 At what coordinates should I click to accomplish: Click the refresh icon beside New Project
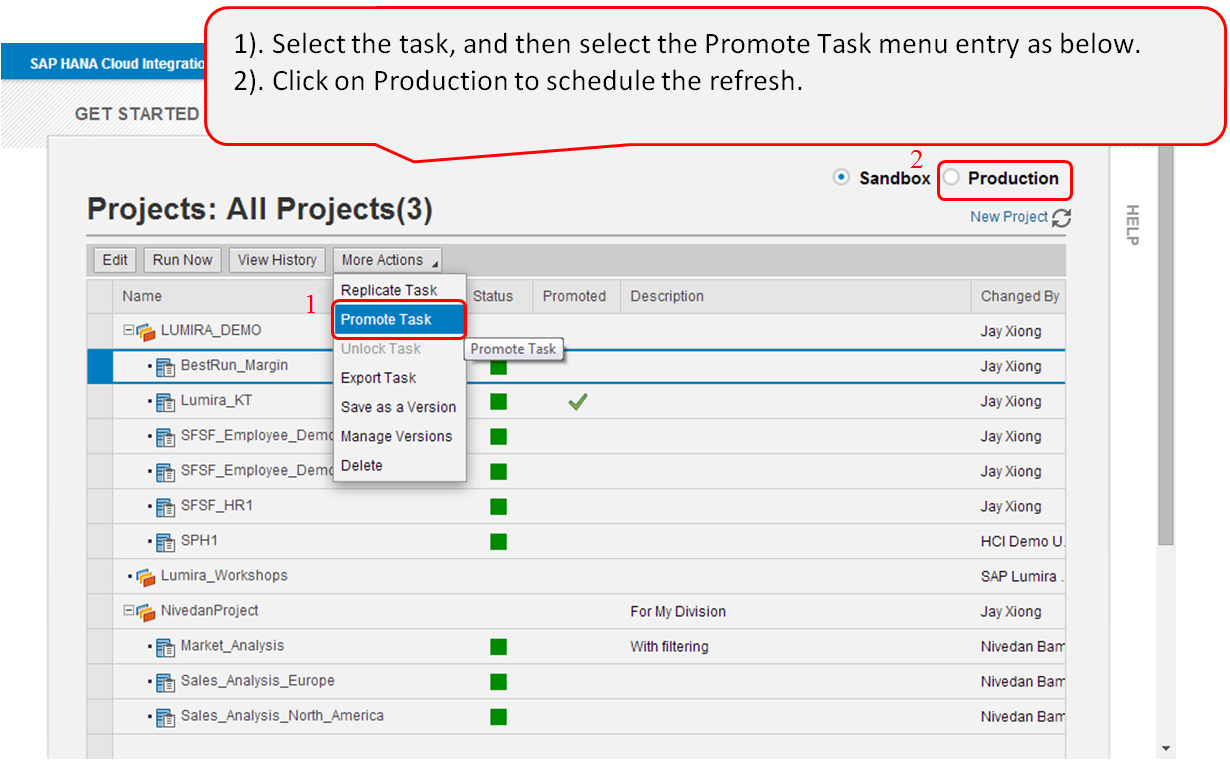click(1061, 218)
